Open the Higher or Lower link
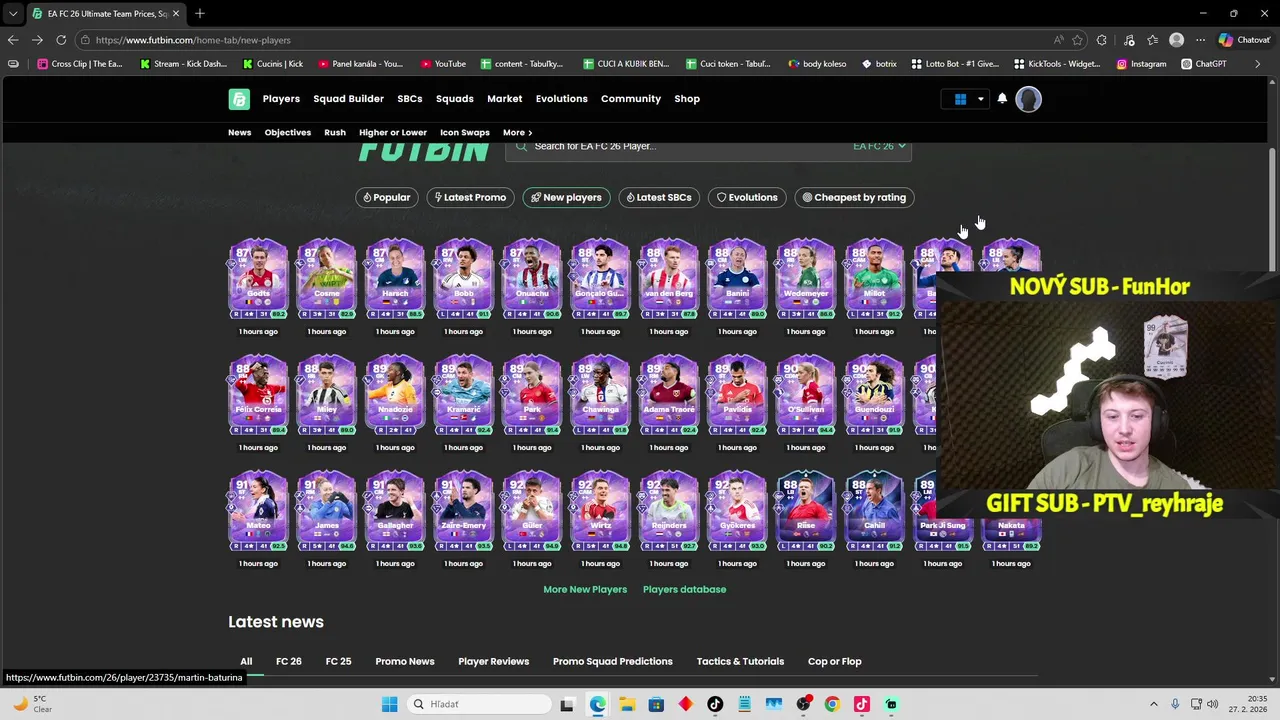This screenshot has height=720, width=1280. click(393, 132)
